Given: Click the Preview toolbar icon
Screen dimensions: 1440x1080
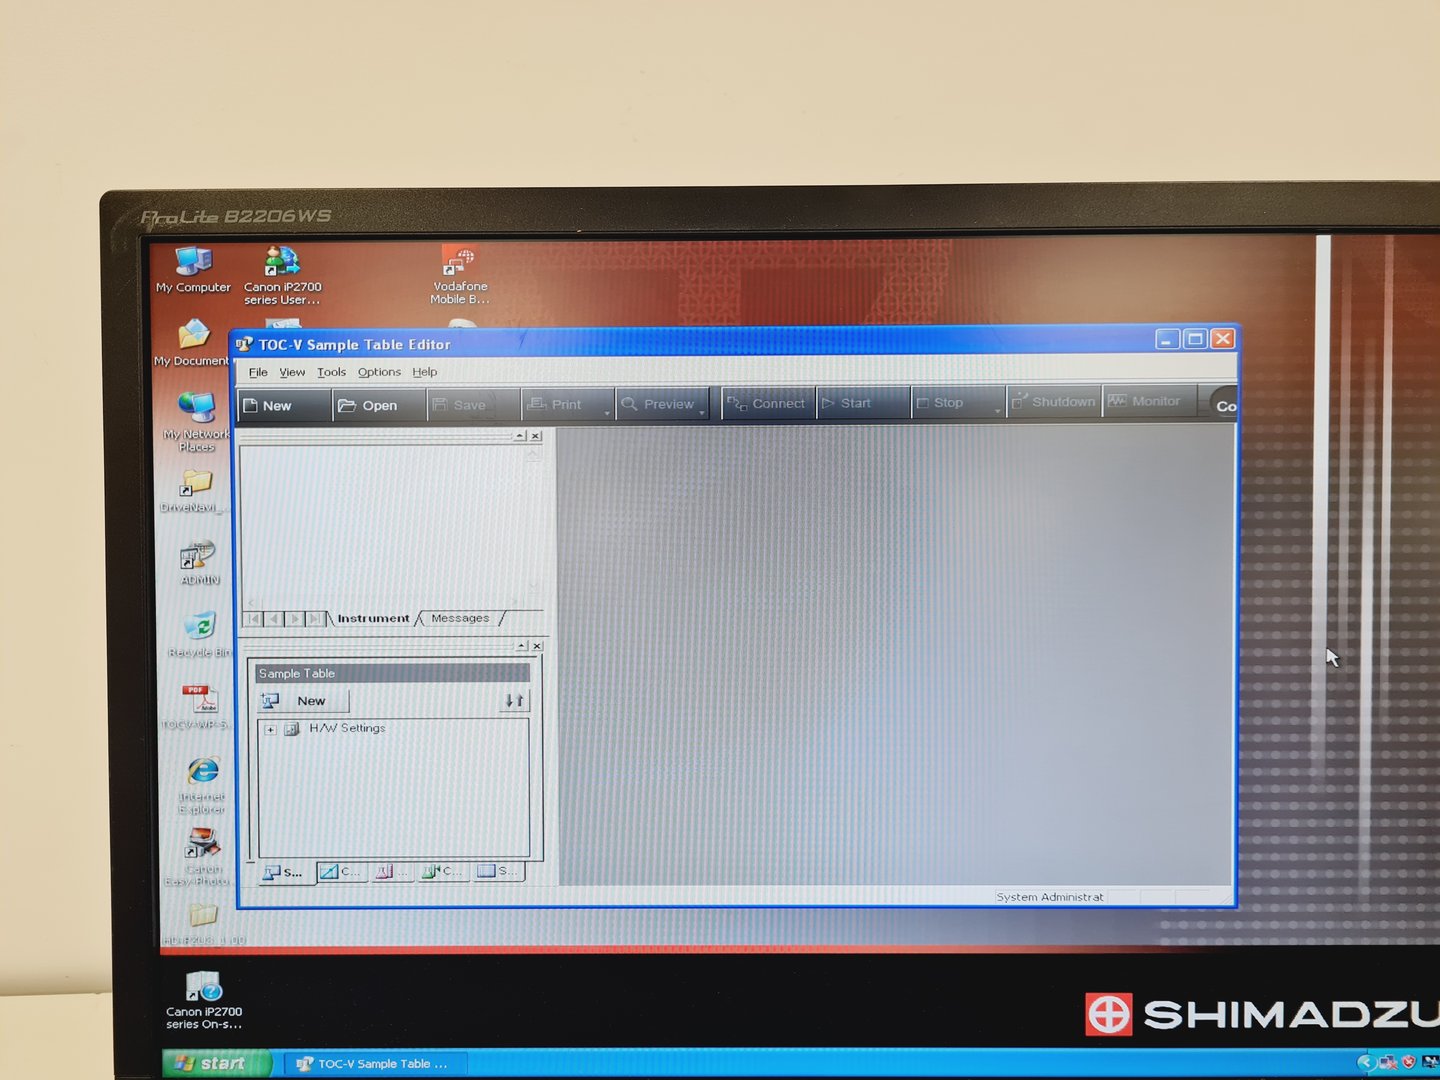Looking at the screenshot, I should (x=661, y=404).
